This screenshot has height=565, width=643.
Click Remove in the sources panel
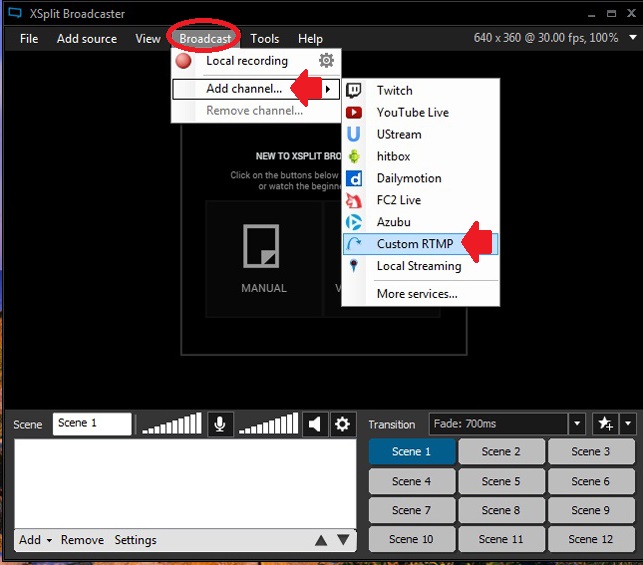point(82,540)
